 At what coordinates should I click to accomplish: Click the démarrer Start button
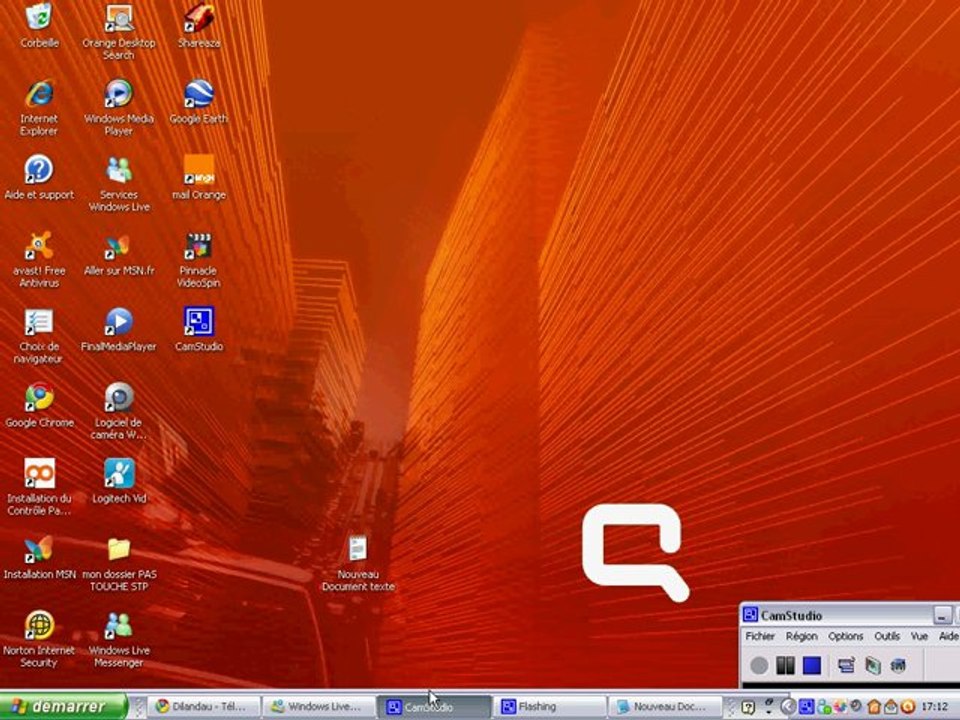[x=63, y=707]
